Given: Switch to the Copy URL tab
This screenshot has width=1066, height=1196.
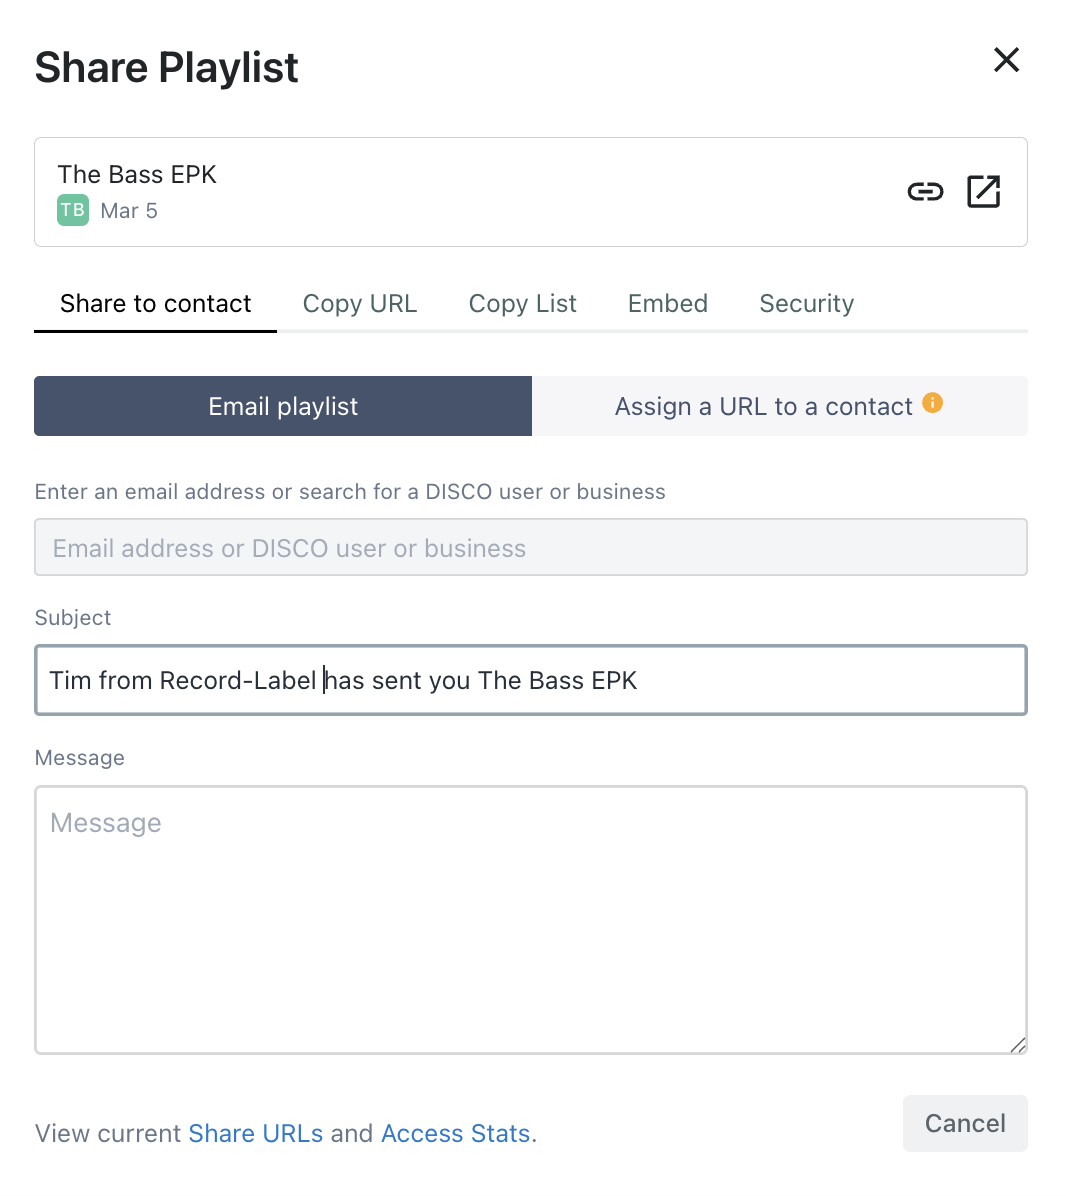Looking at the screenshot, I should point(360,304).
